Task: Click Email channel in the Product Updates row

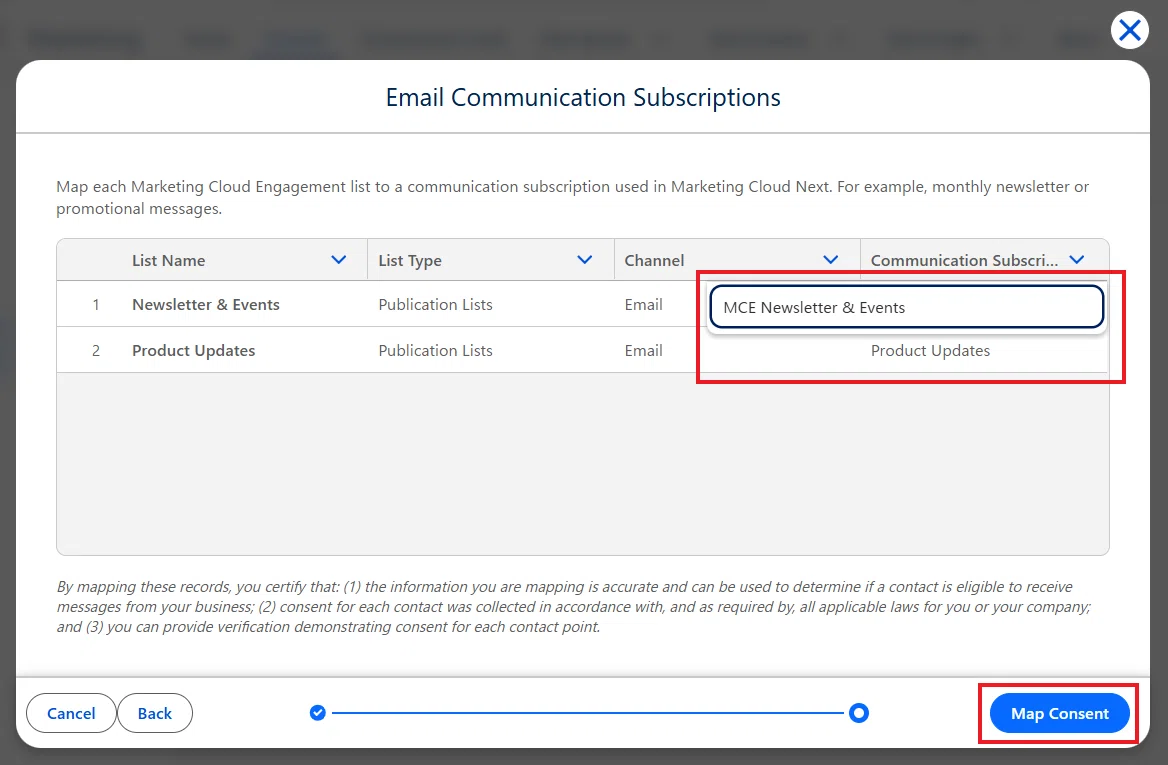Action: coord(644,351)
